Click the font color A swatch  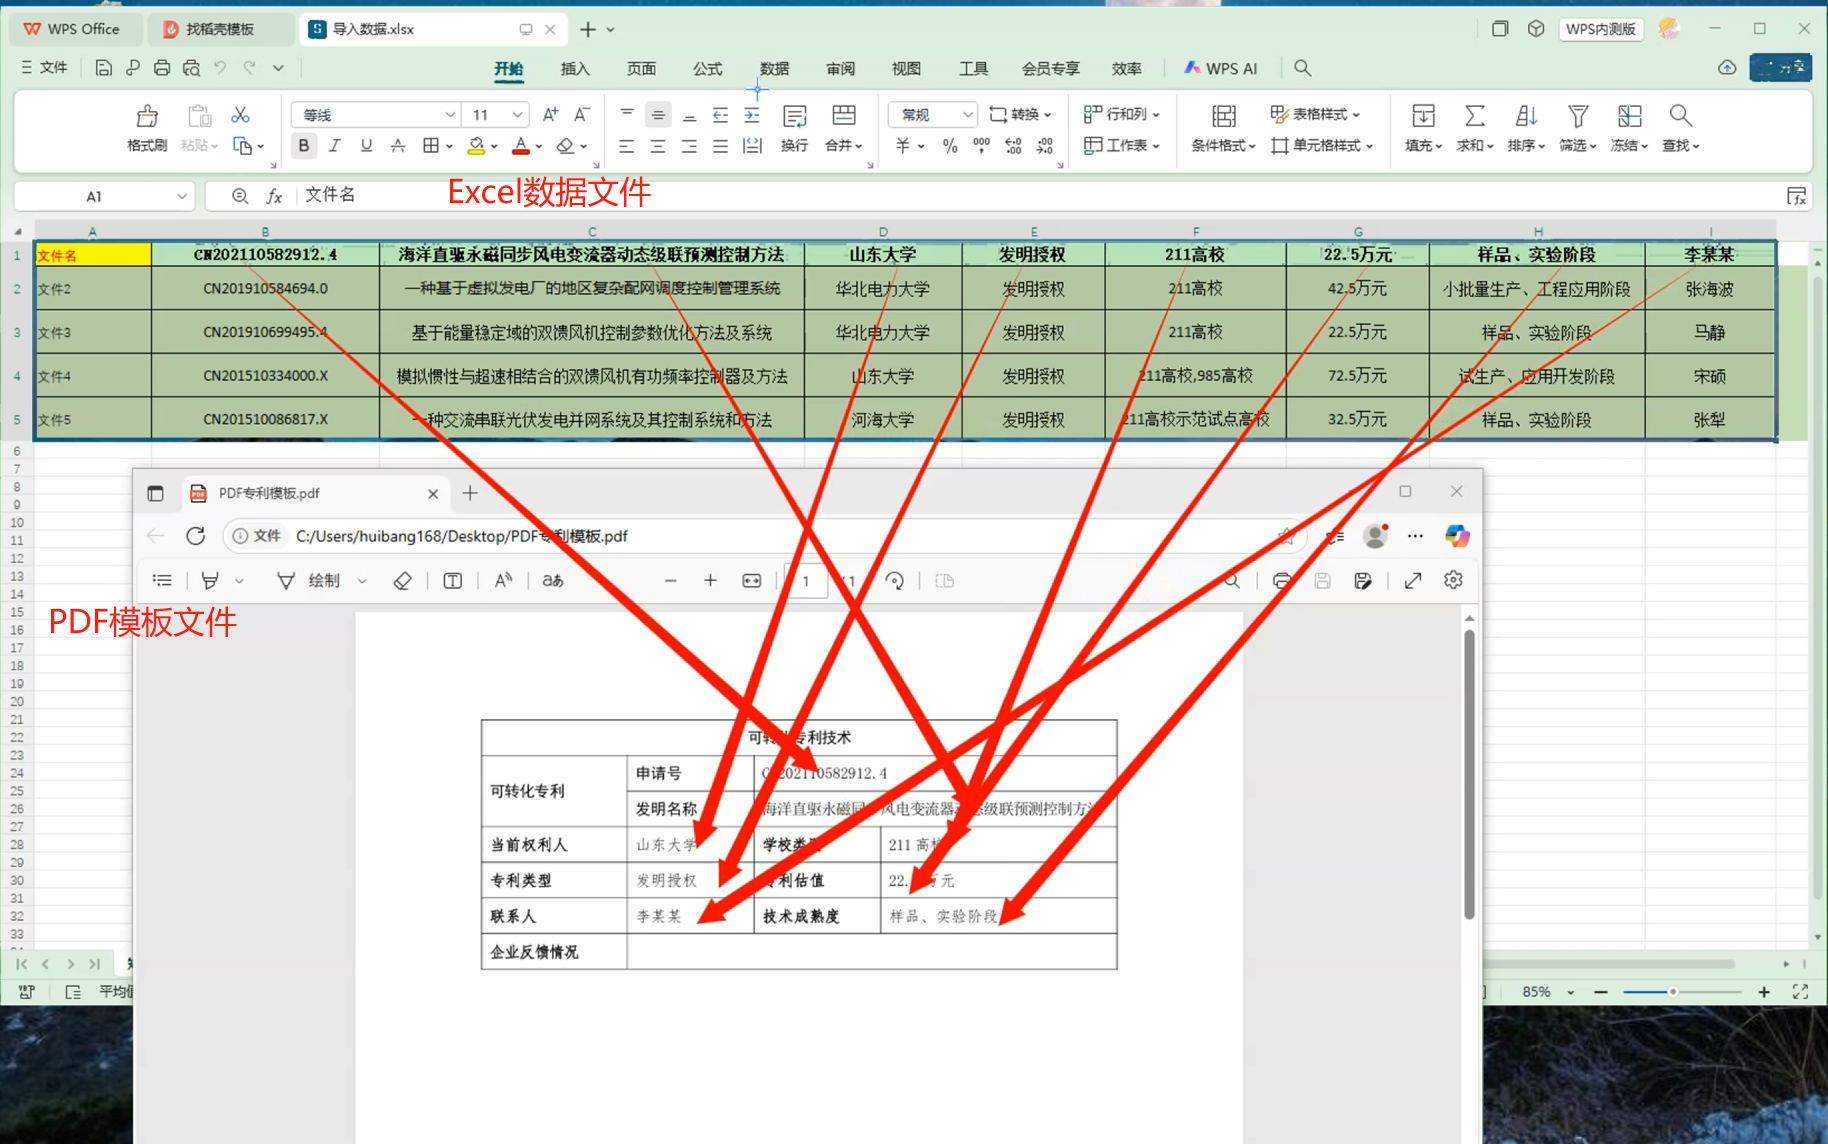click(520, 146)
